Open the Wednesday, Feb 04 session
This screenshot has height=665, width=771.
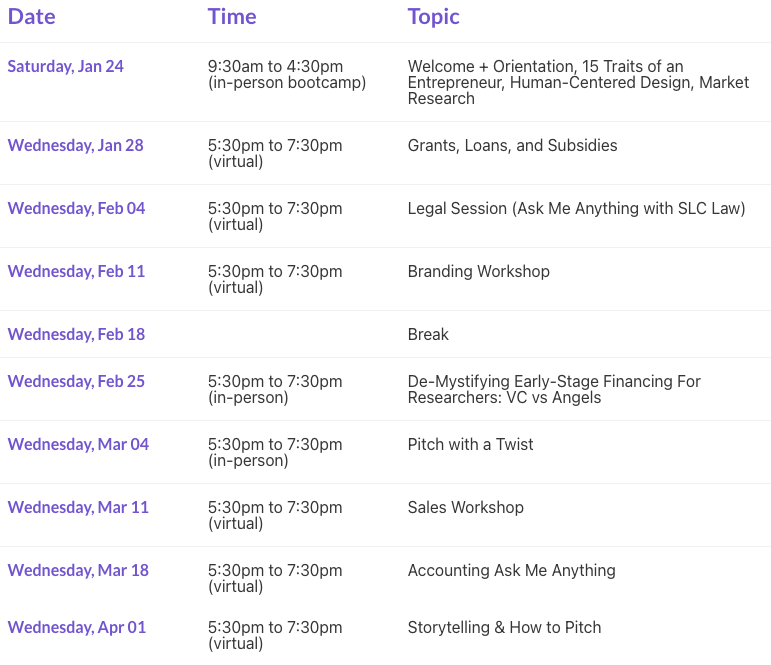point(76,209)
